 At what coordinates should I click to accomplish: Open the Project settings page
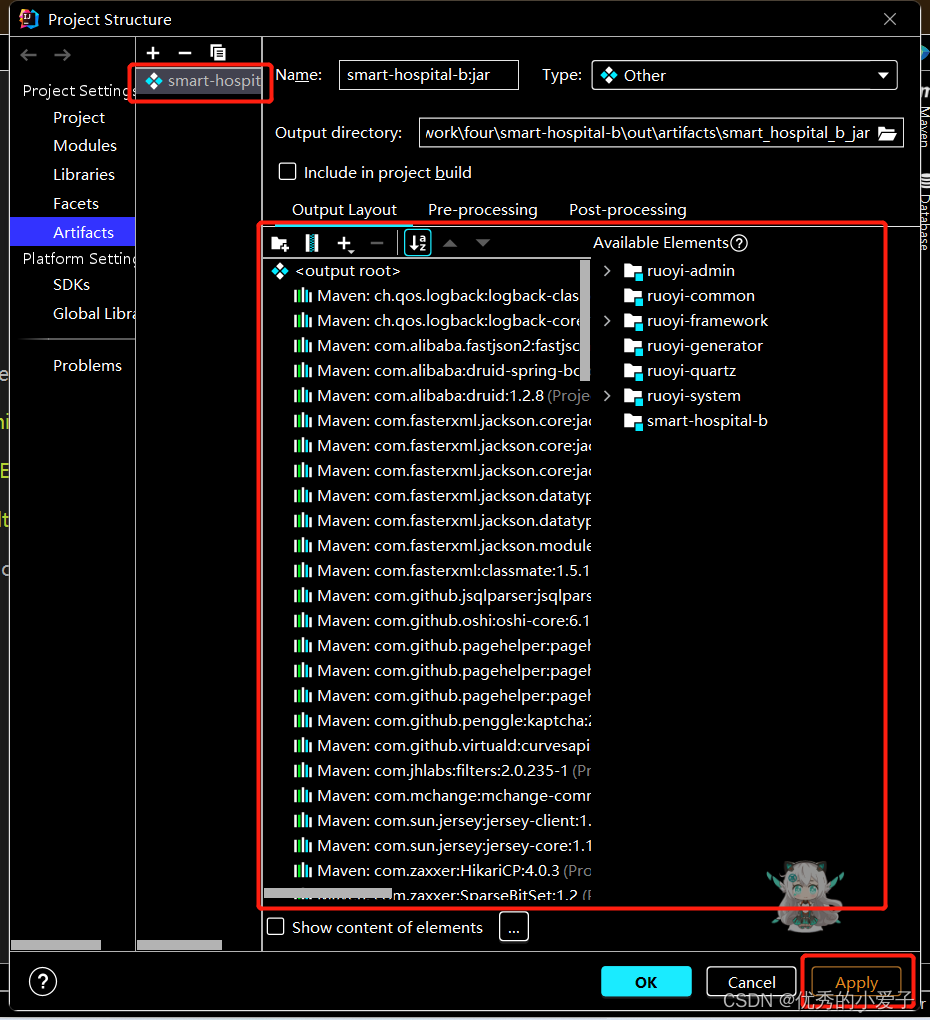point(79,118)
